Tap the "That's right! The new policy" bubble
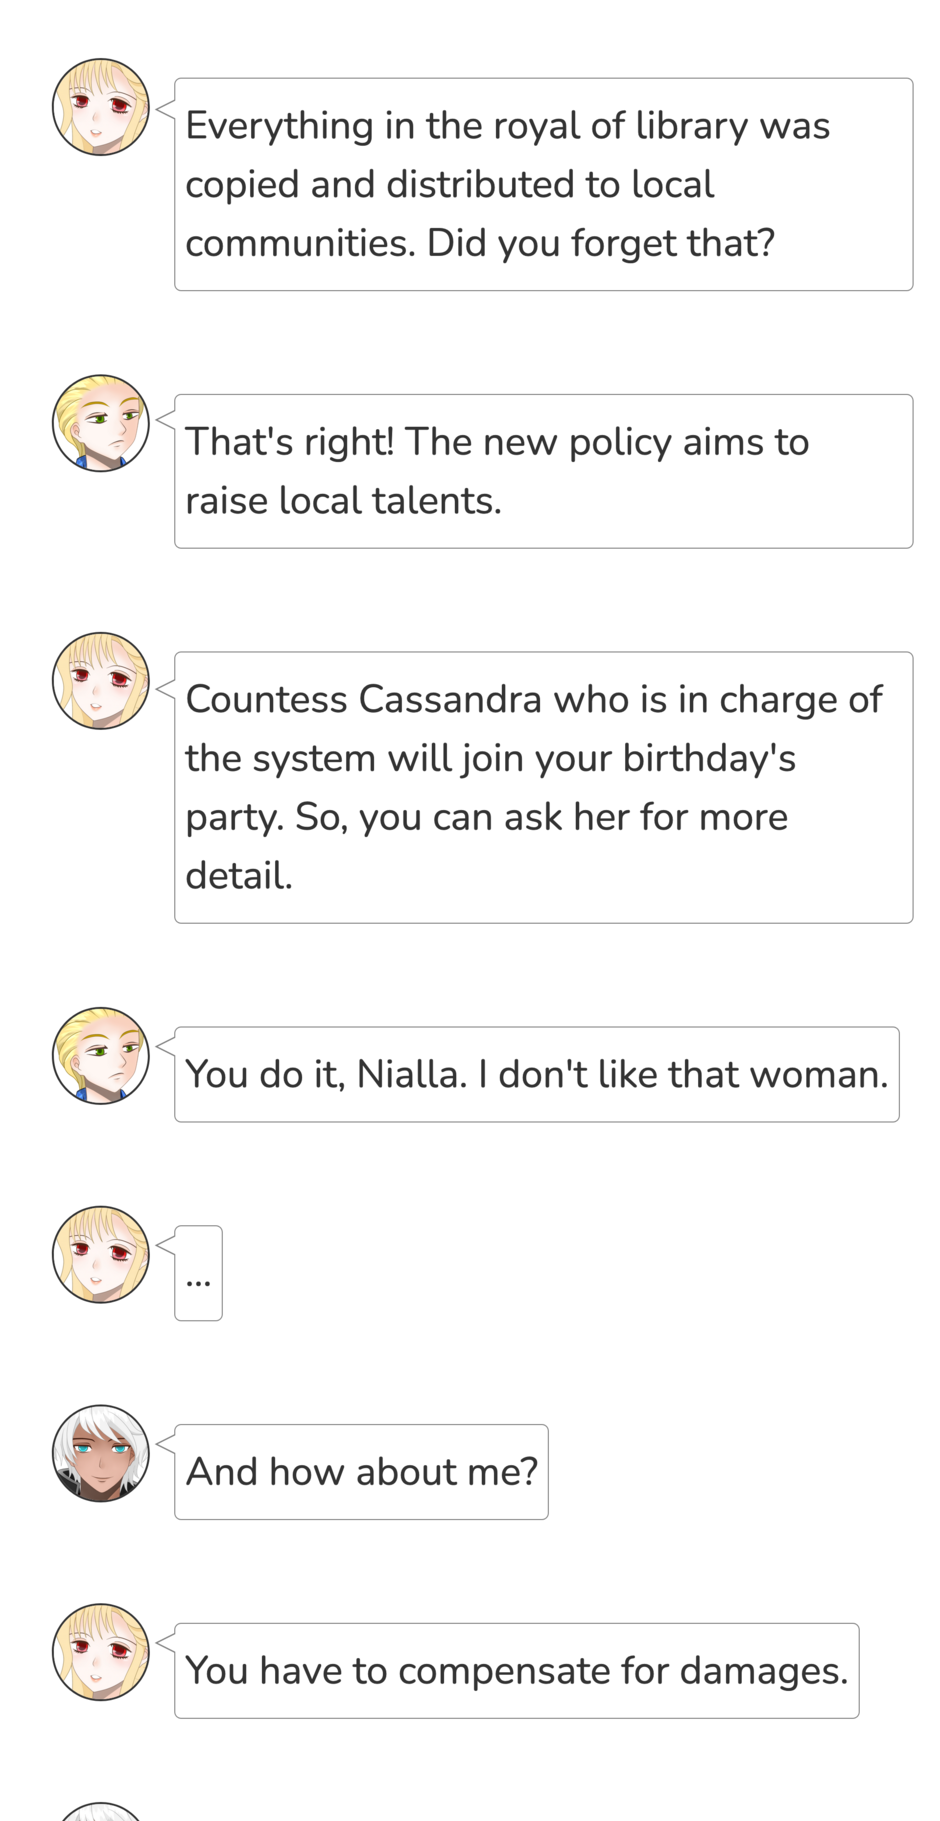 [x=543, y=471]
